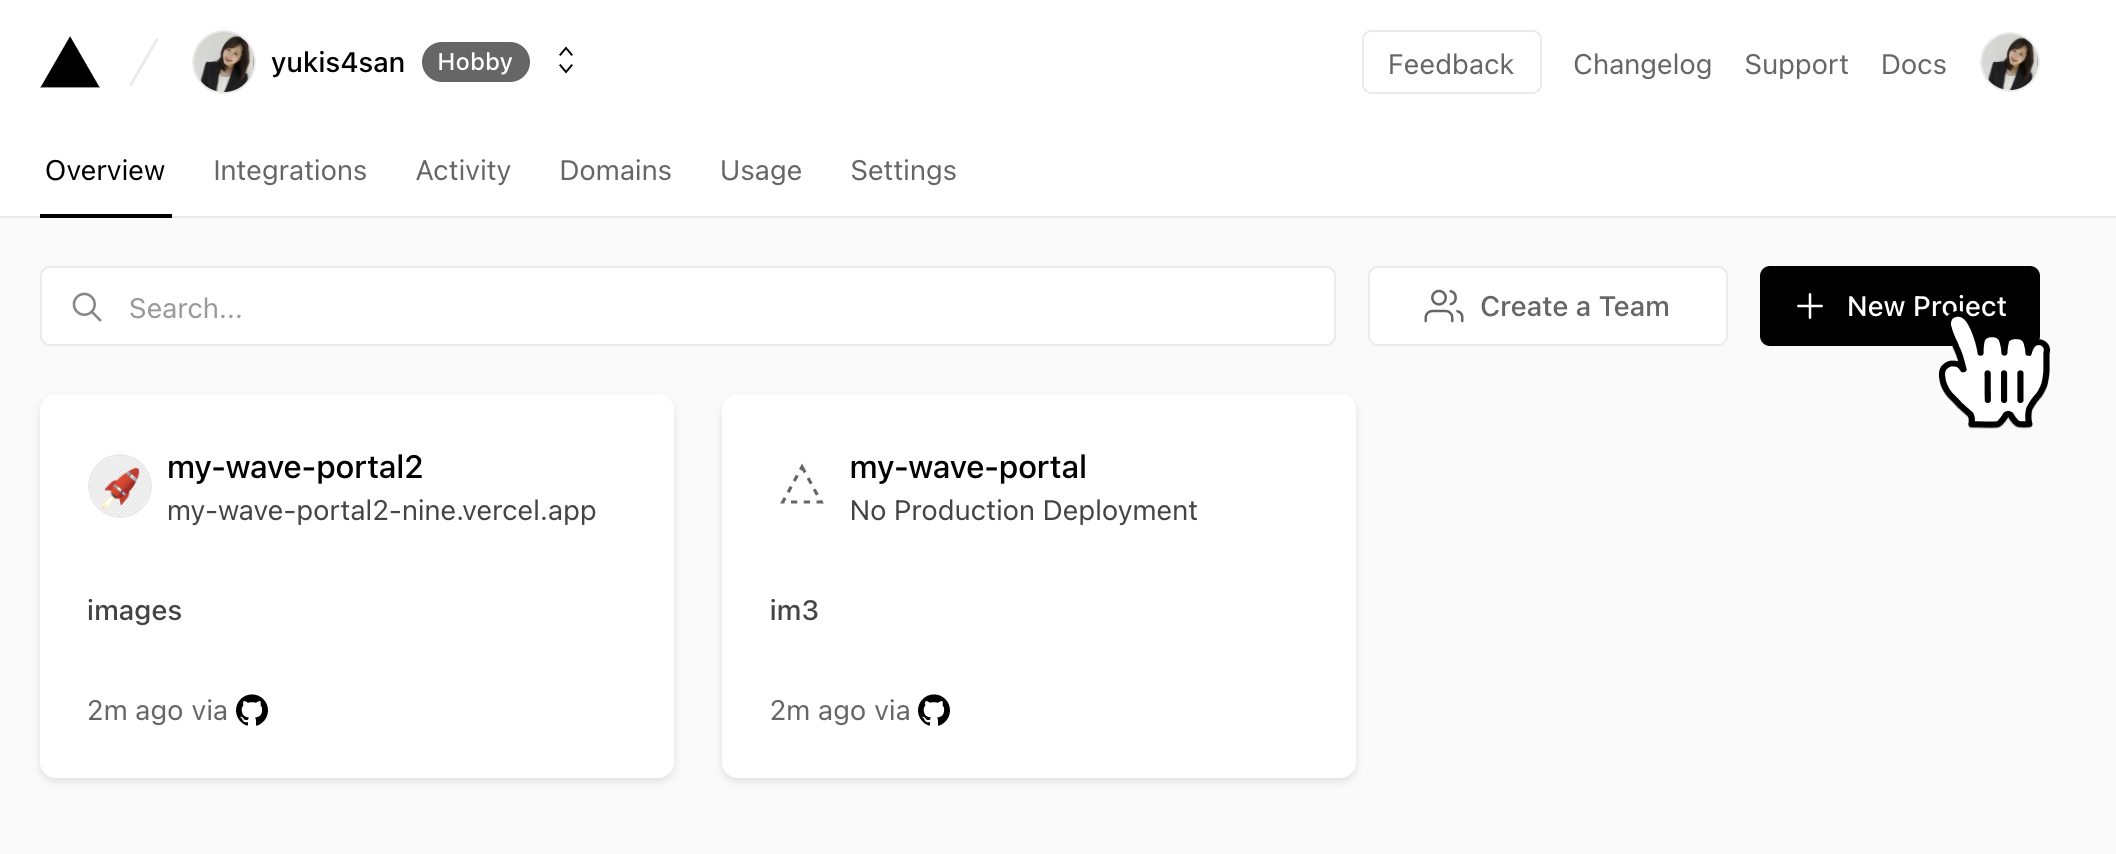Focus the Search projects input field
The image size is (2116, 854).
pyautogui.click(x=688, y=306)
